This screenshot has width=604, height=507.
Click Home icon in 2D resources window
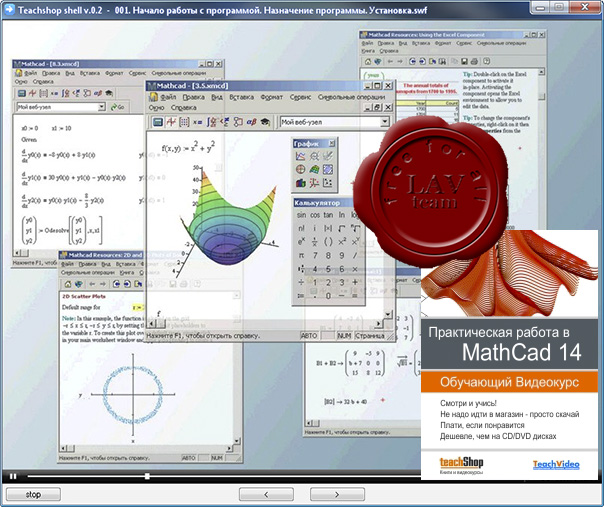tap(68, 284)
